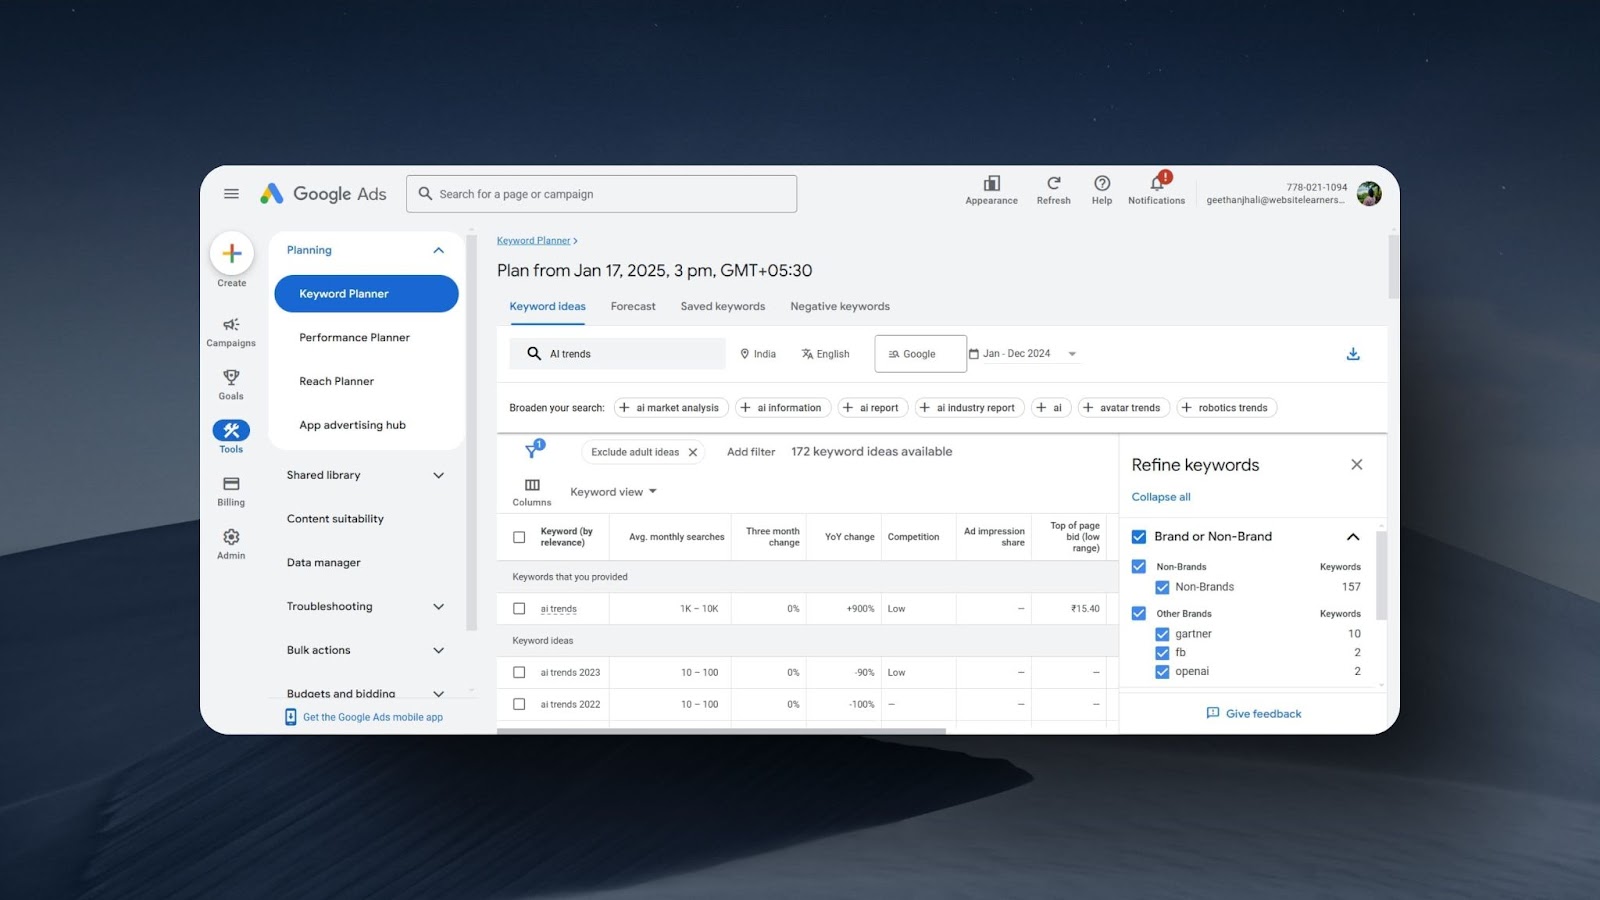1600x900 pixels.
Task: Open the Jan - Dec 2024 date dropdown
Action: coord(1023,354)
